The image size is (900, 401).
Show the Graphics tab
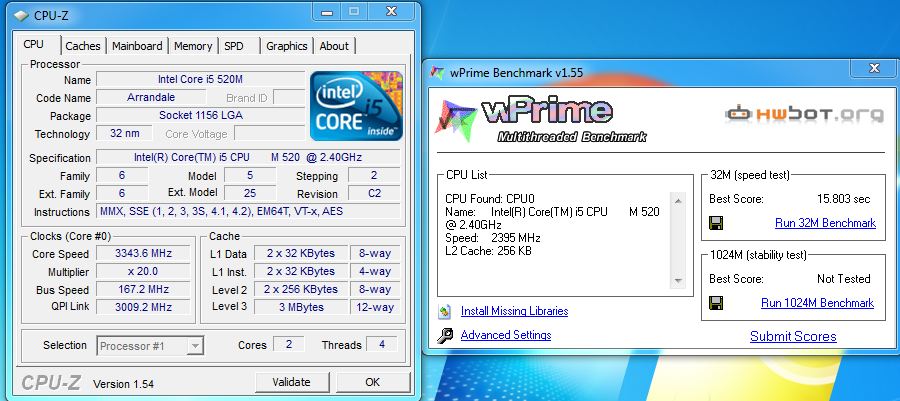[x=286, y=46]
